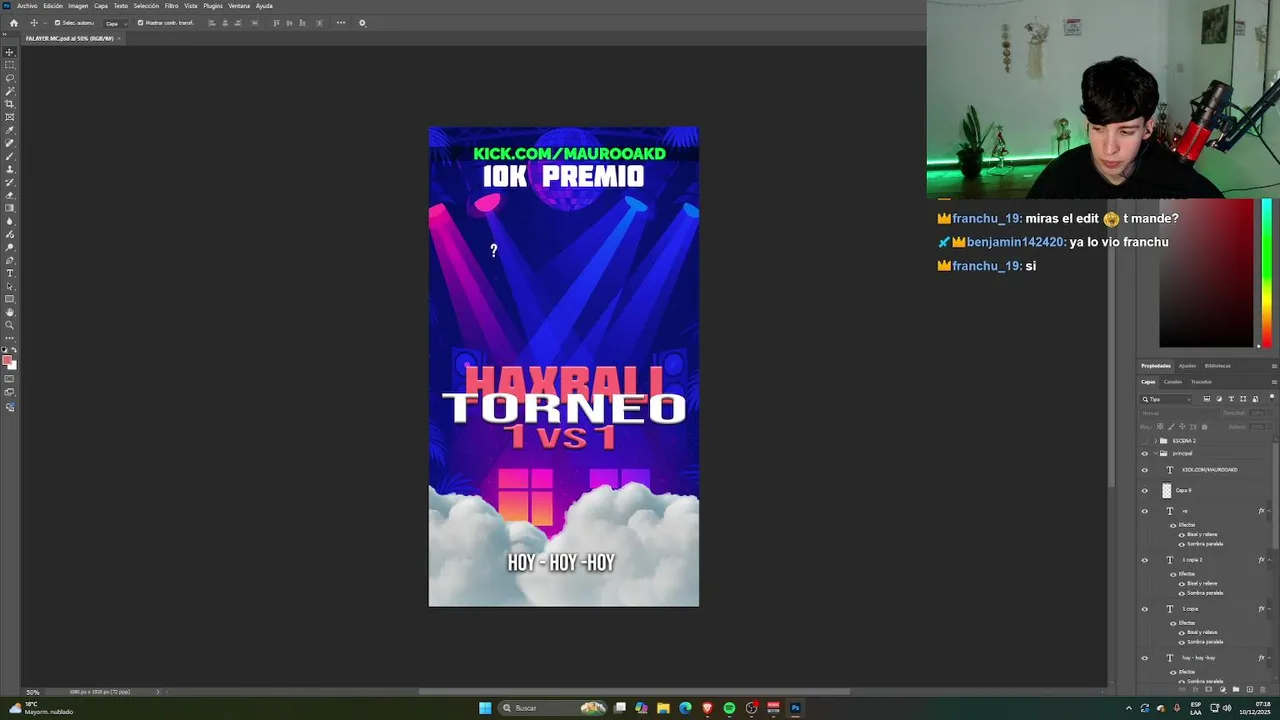Open the options bar settings gear
This screenshot has width=1280, height=720.
click(362, 23)
